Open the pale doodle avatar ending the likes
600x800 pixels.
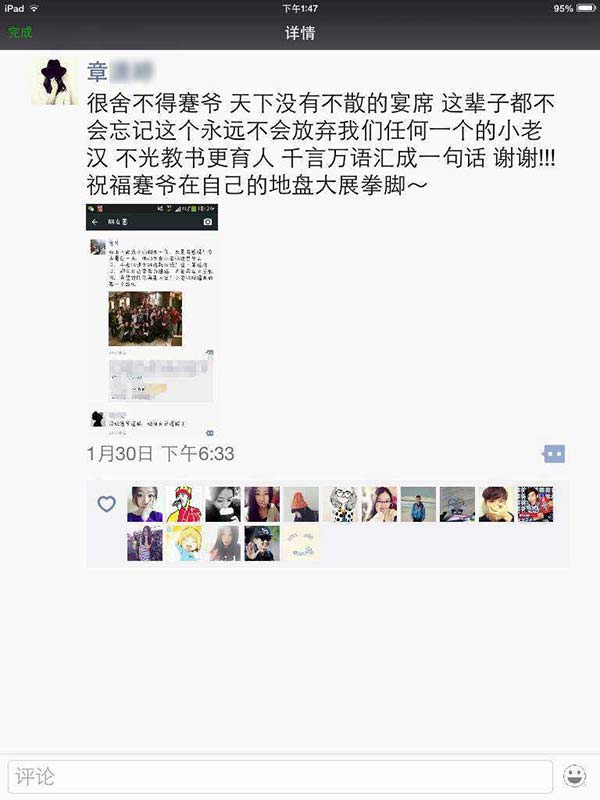coord(302,543)
